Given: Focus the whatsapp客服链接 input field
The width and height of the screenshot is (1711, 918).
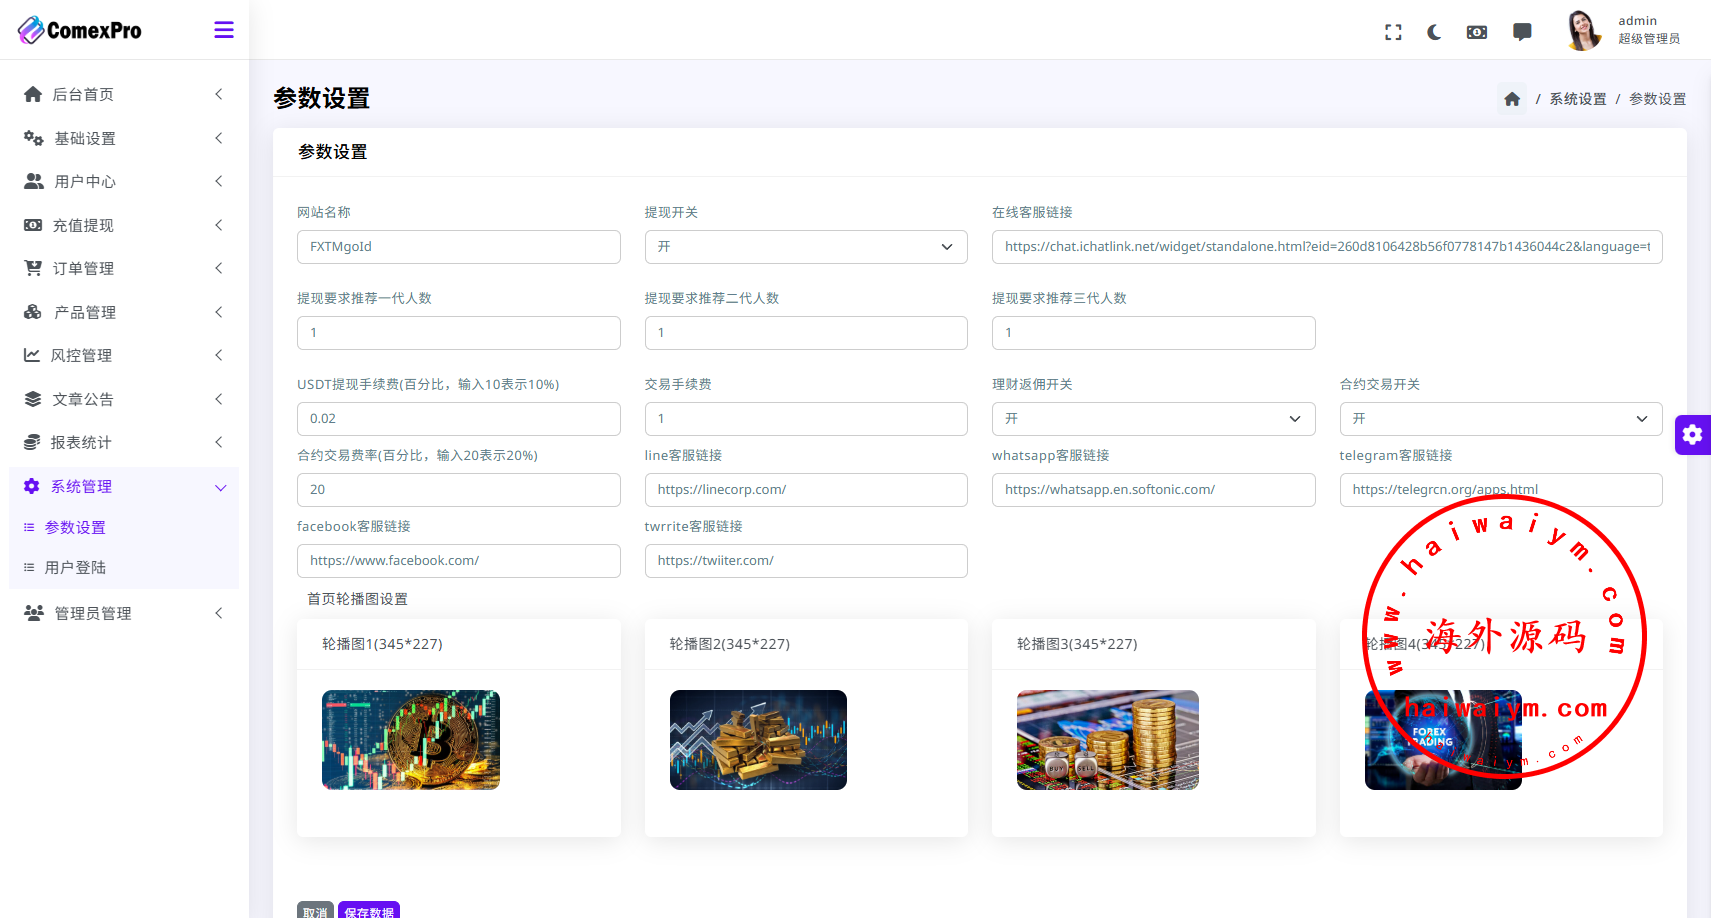Looking at the screenshot, I should click(1153, 490).
